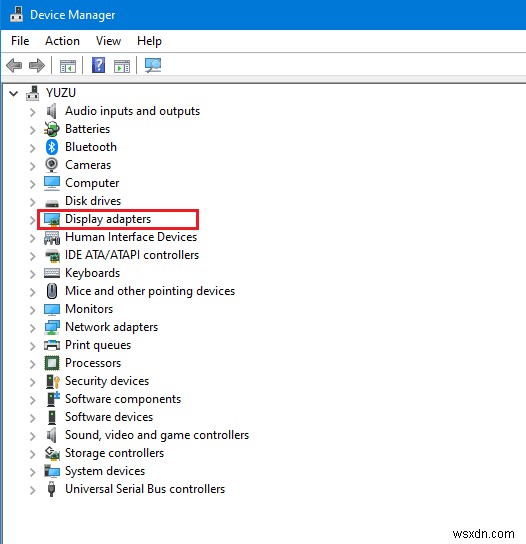The image size is (526, 544).
Task: Click the Security devices key icon
Action: click(x=53, y=382)
